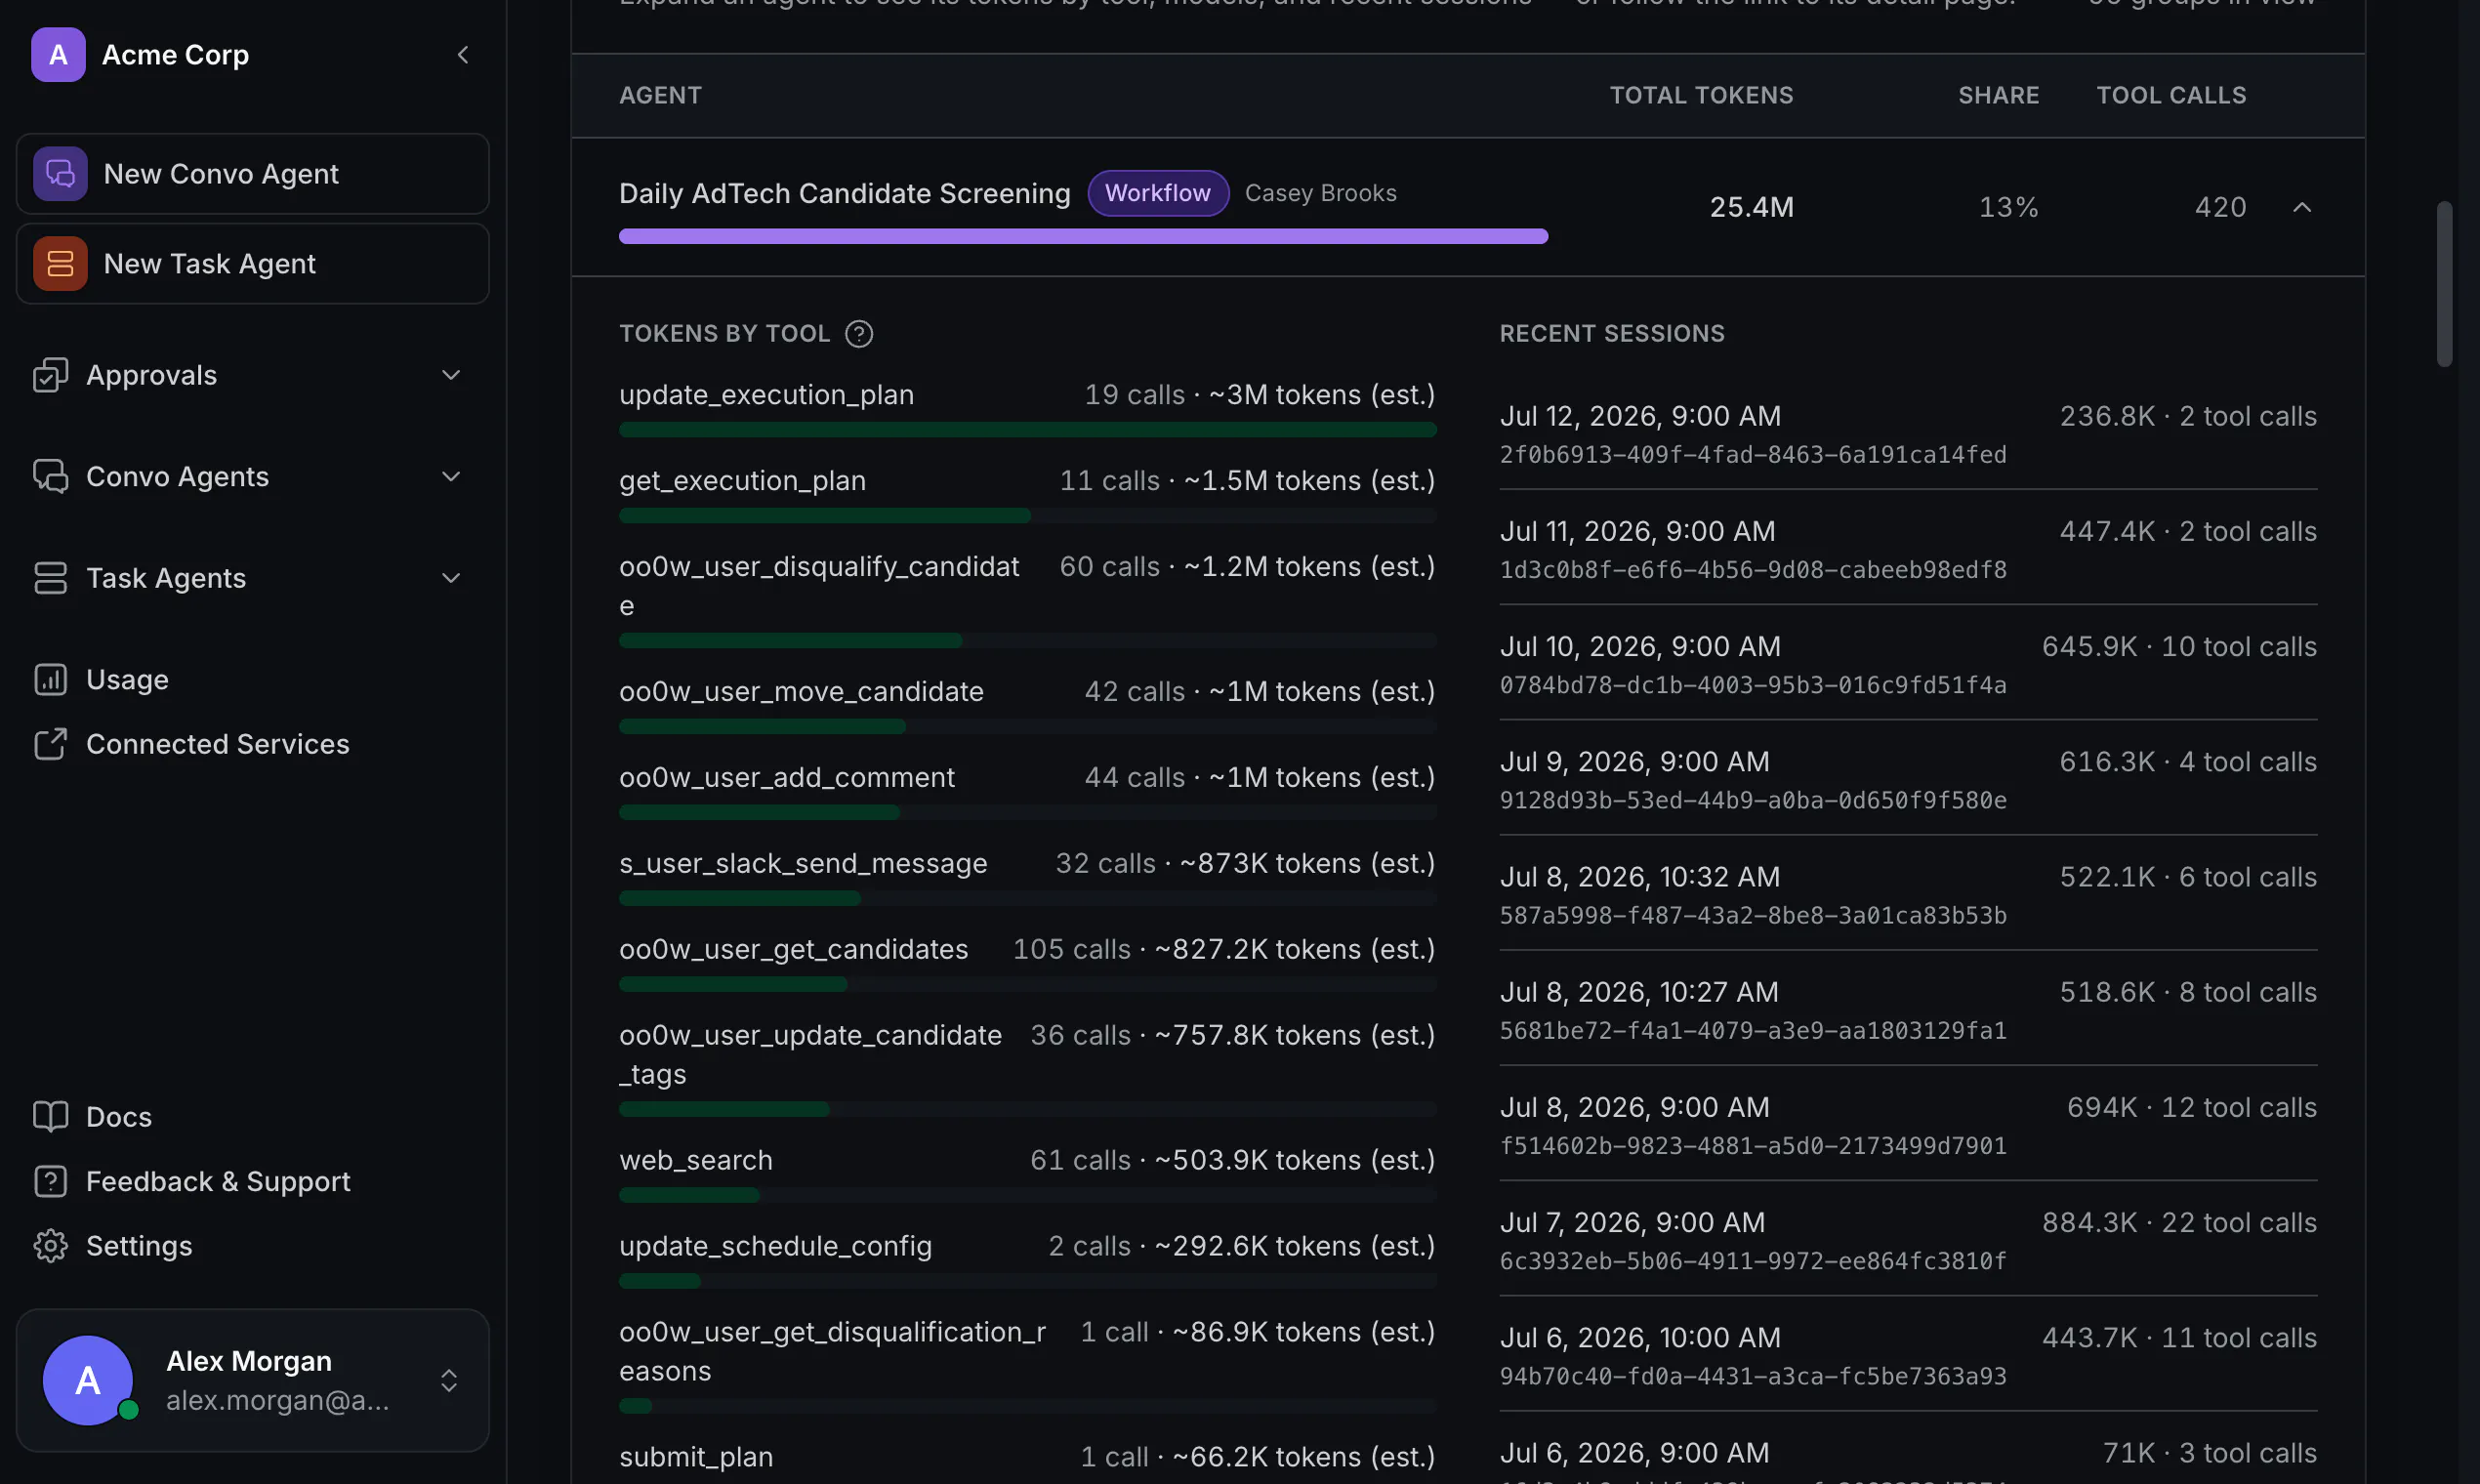Click the Acme Corp logo avatar
Image resolution: width=2480 pixels, height=1484 pixels.
pyautogui.click(x=58, y=55)
